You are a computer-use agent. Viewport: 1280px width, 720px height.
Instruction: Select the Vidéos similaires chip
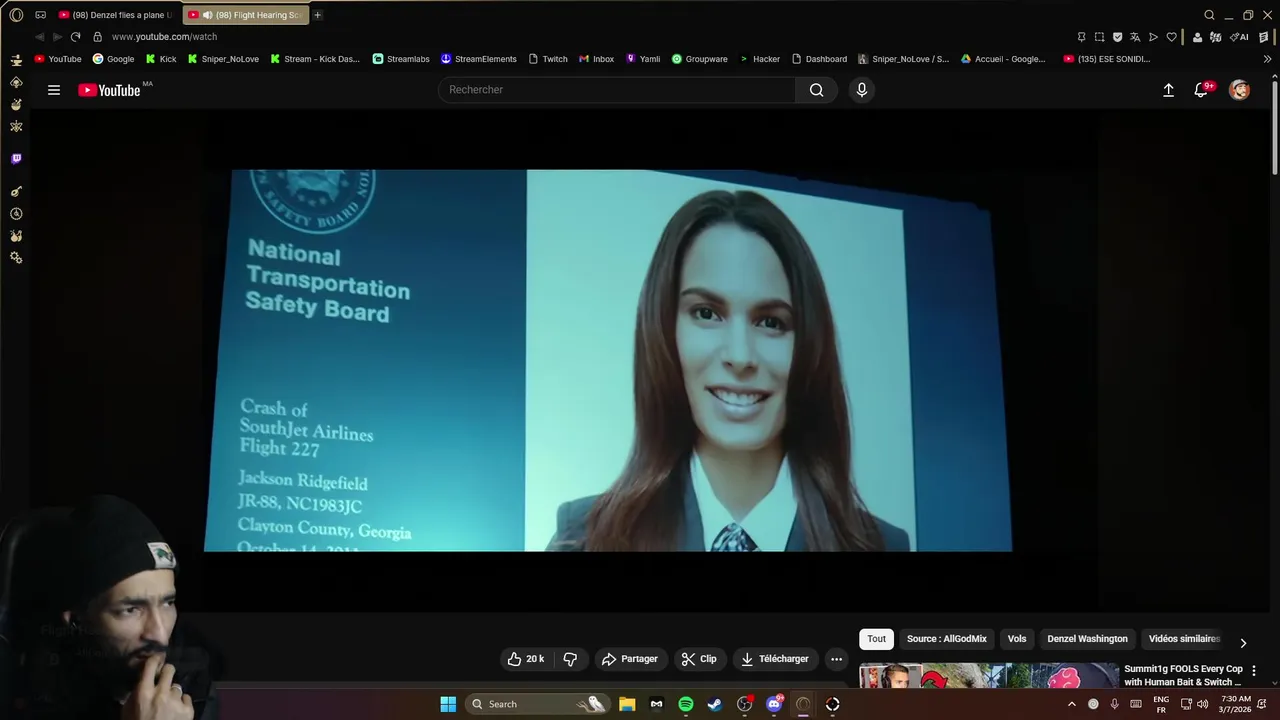(1184, 639)
